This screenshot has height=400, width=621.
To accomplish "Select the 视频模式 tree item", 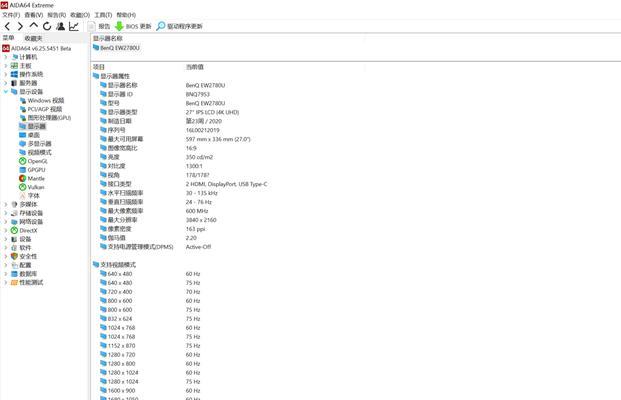I will [35, 152].
